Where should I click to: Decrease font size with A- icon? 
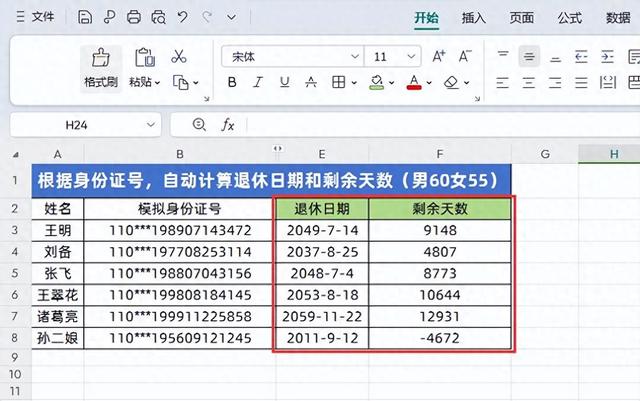[x=465, y=56]
